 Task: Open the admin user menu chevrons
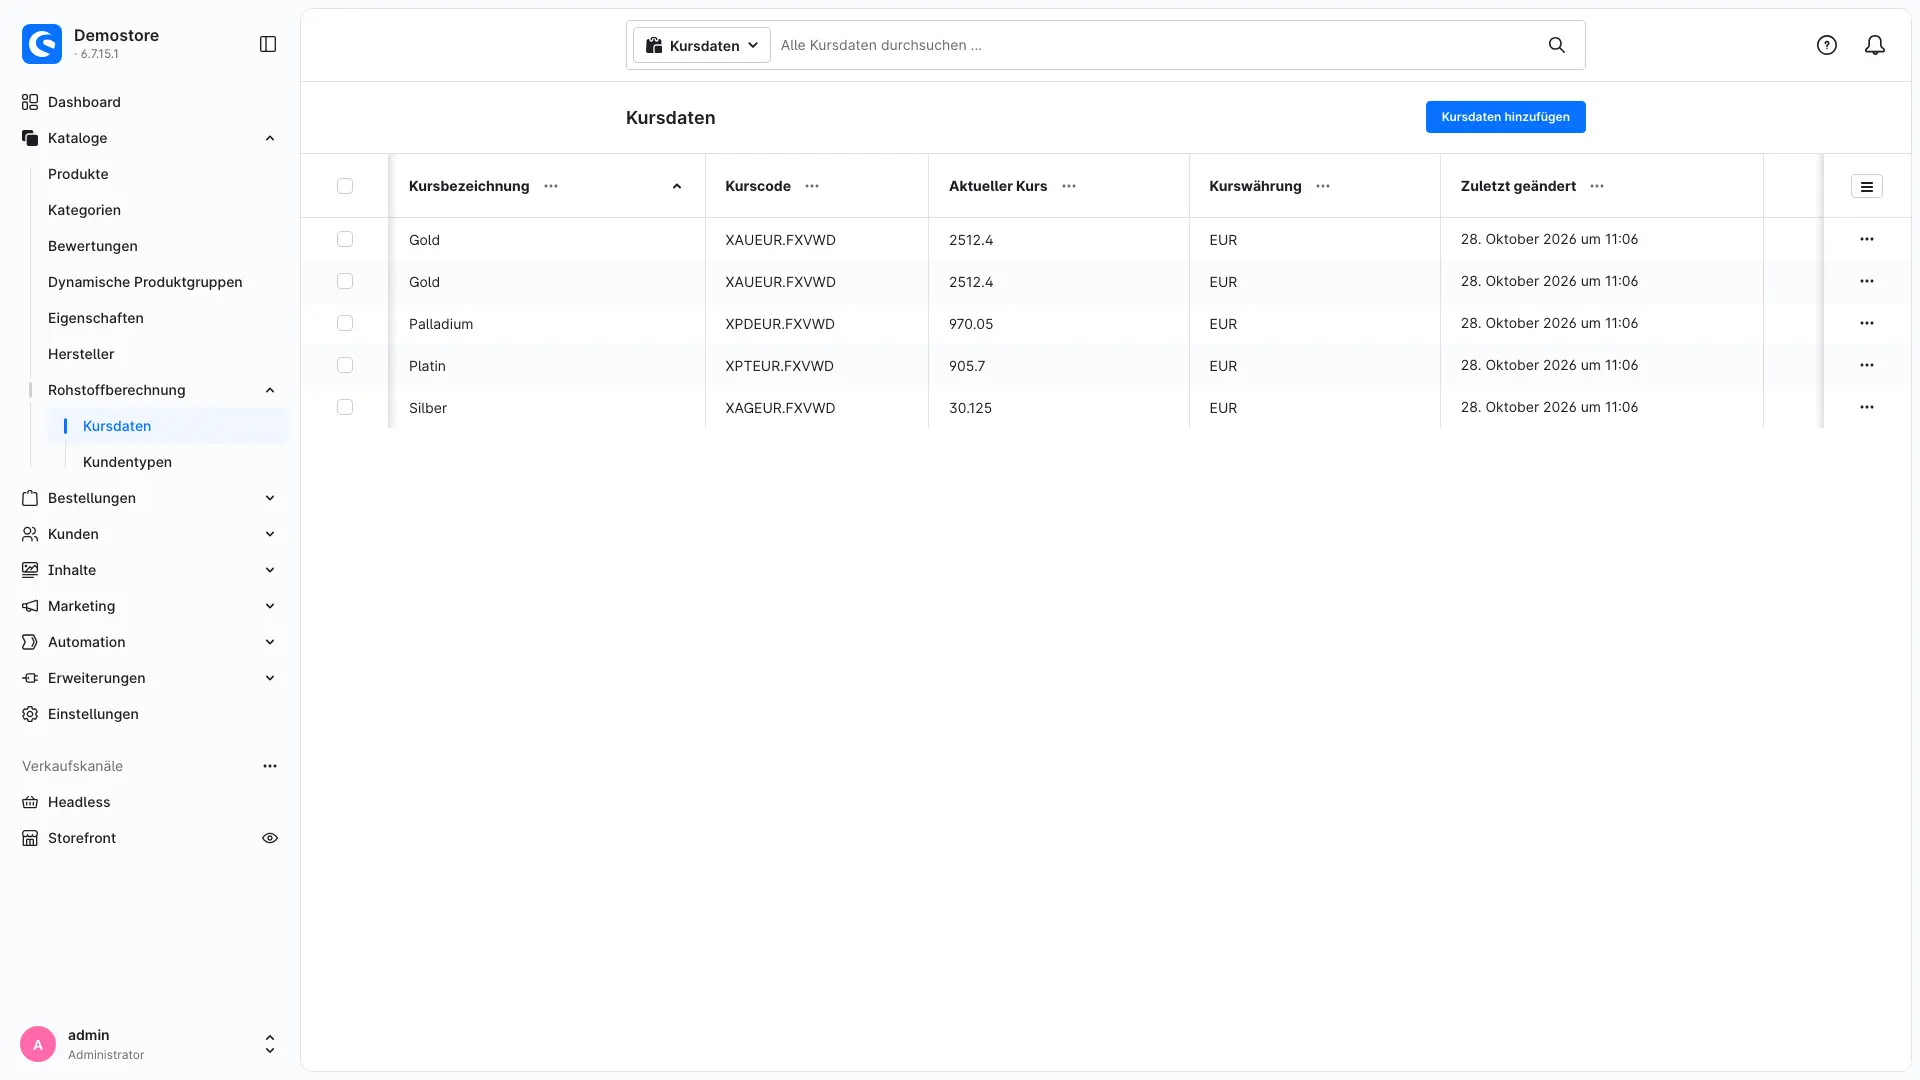click(270, 1044)
